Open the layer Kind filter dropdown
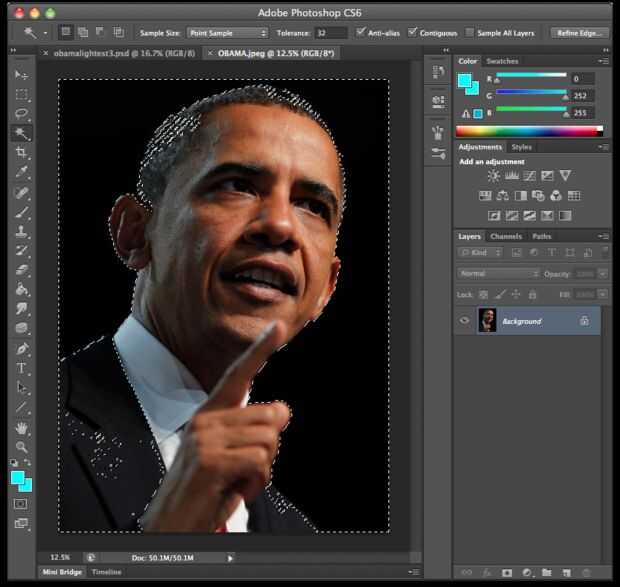620x587 pixels. pyautogui.click(x=480, y=253)
